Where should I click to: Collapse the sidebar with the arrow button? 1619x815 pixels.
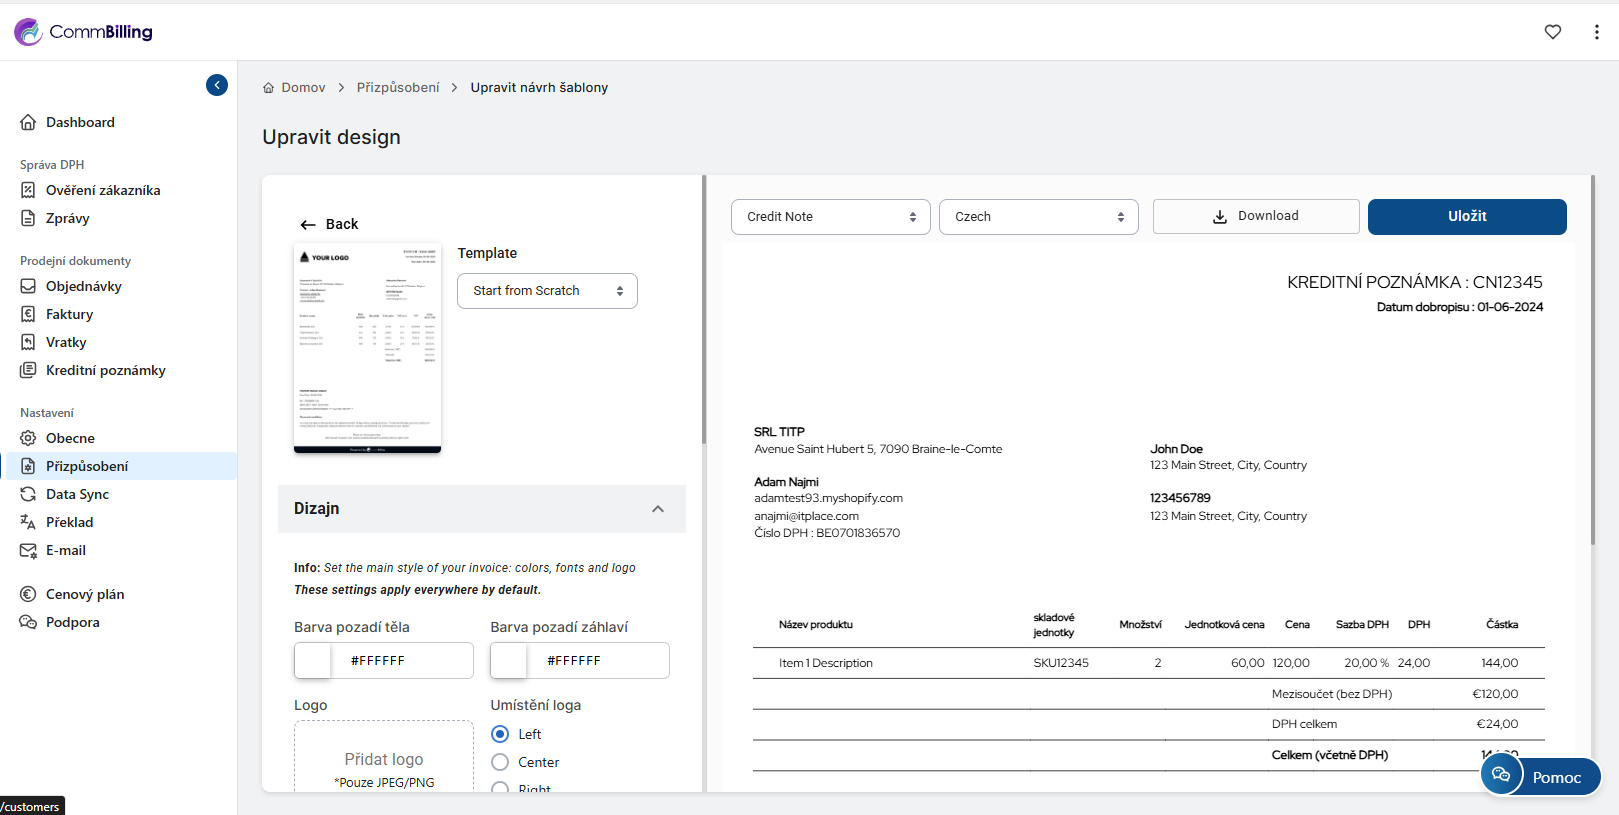(217, 85)
